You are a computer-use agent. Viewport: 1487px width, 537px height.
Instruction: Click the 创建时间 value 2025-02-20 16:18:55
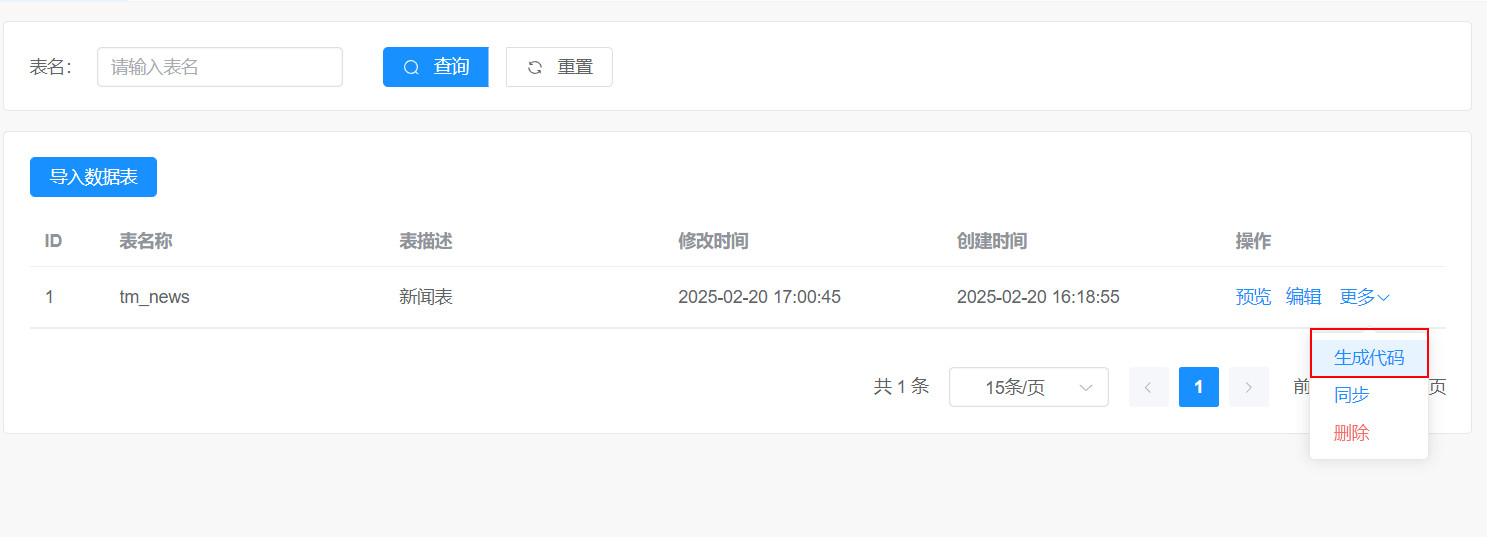coord(1038,297)
